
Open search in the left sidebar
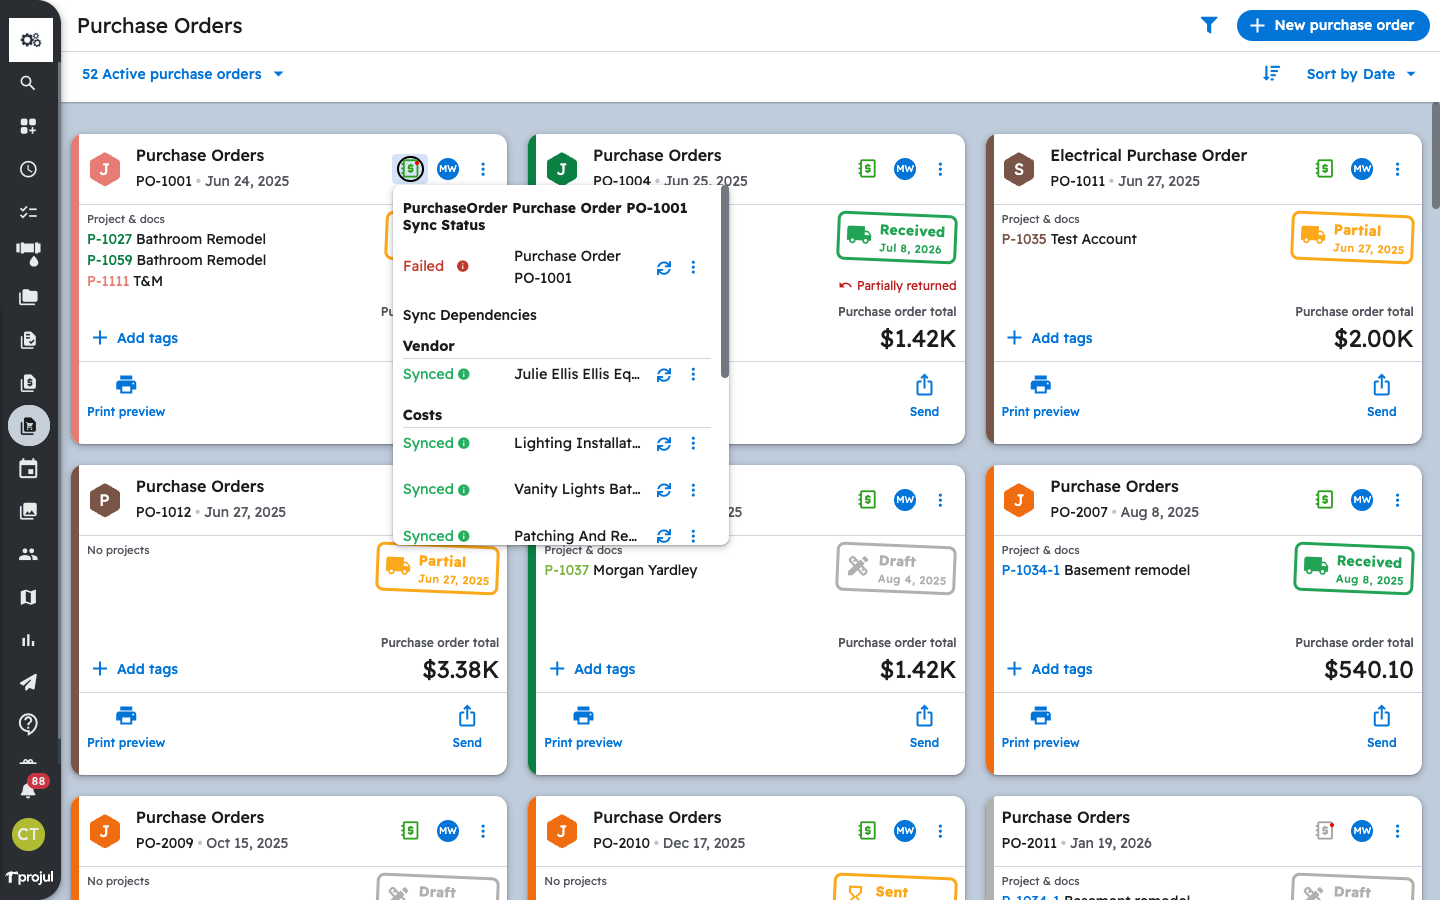28,83
